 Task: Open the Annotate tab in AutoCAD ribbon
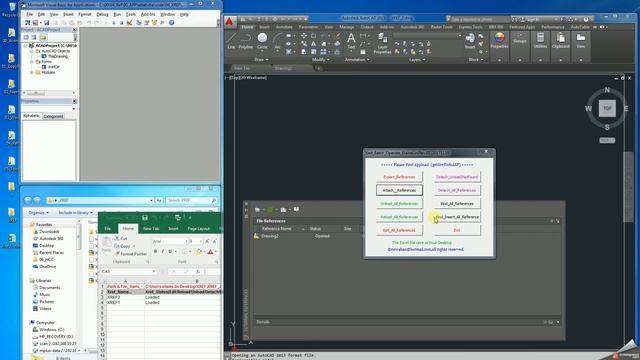tap(284, 27)
